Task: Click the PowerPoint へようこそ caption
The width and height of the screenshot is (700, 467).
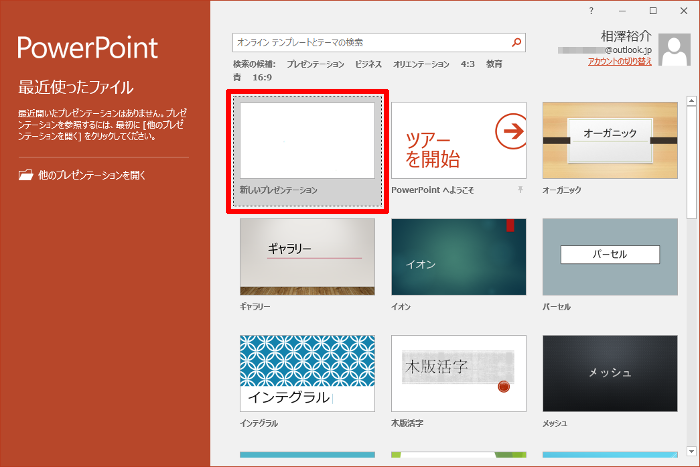Action: pyautogui.click(x=432, y=190)
